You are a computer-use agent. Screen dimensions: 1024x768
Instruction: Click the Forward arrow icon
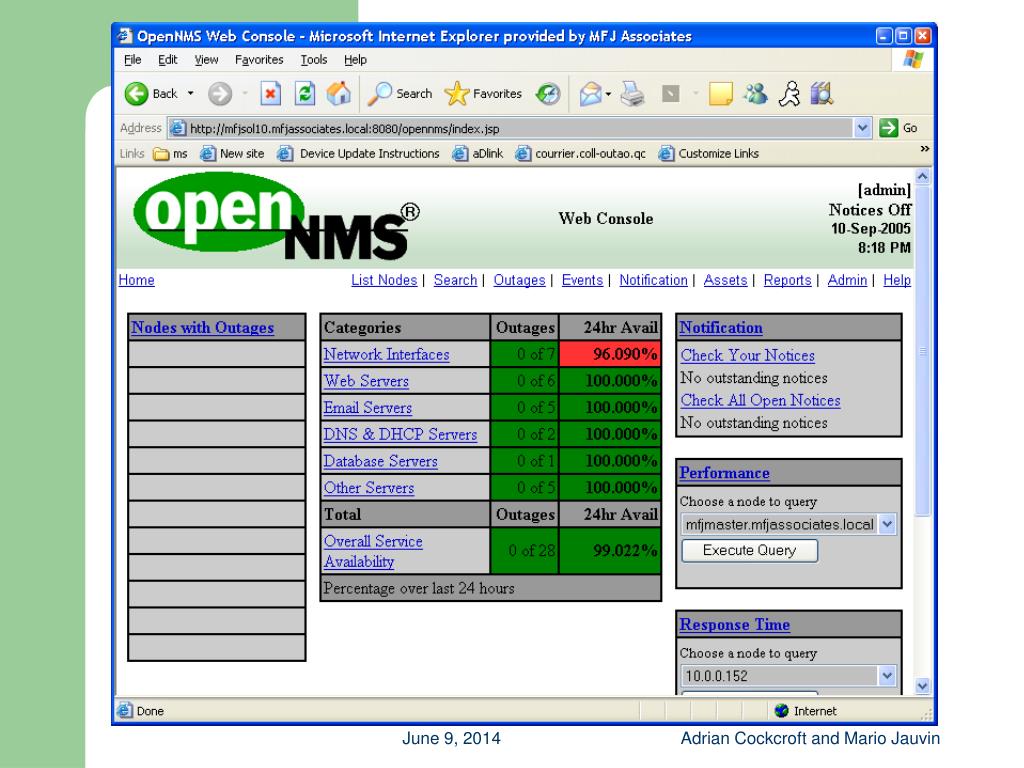(x=220, y=94)
